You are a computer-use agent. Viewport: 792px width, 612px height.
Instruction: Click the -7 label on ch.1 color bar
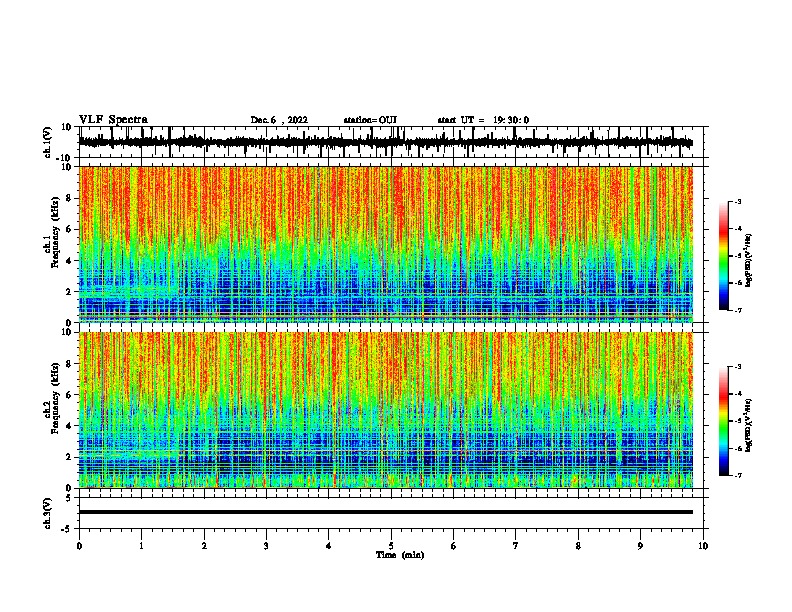(x=738, y=310)
